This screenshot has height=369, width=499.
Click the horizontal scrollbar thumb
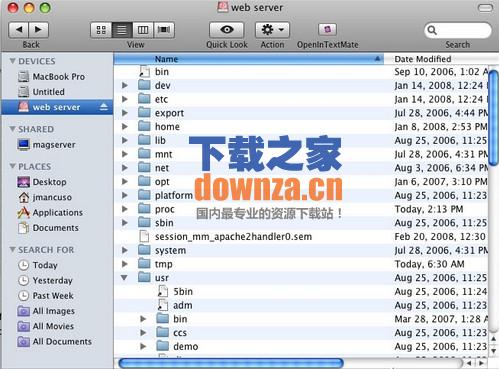click(x=231, y=363)
